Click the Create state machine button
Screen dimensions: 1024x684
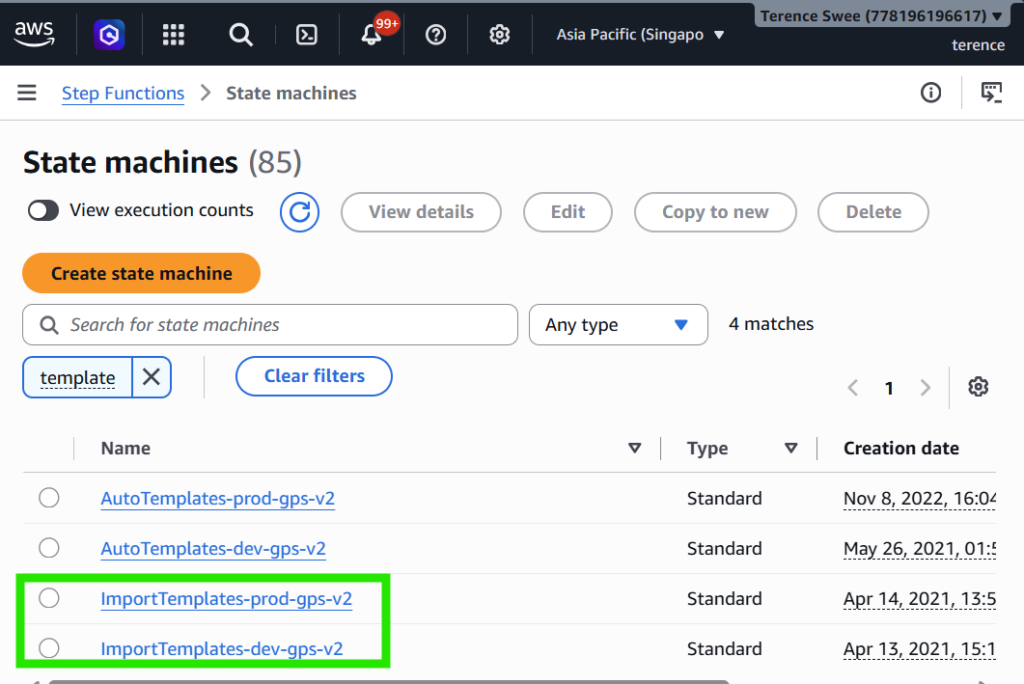click(x=141, y=273)
